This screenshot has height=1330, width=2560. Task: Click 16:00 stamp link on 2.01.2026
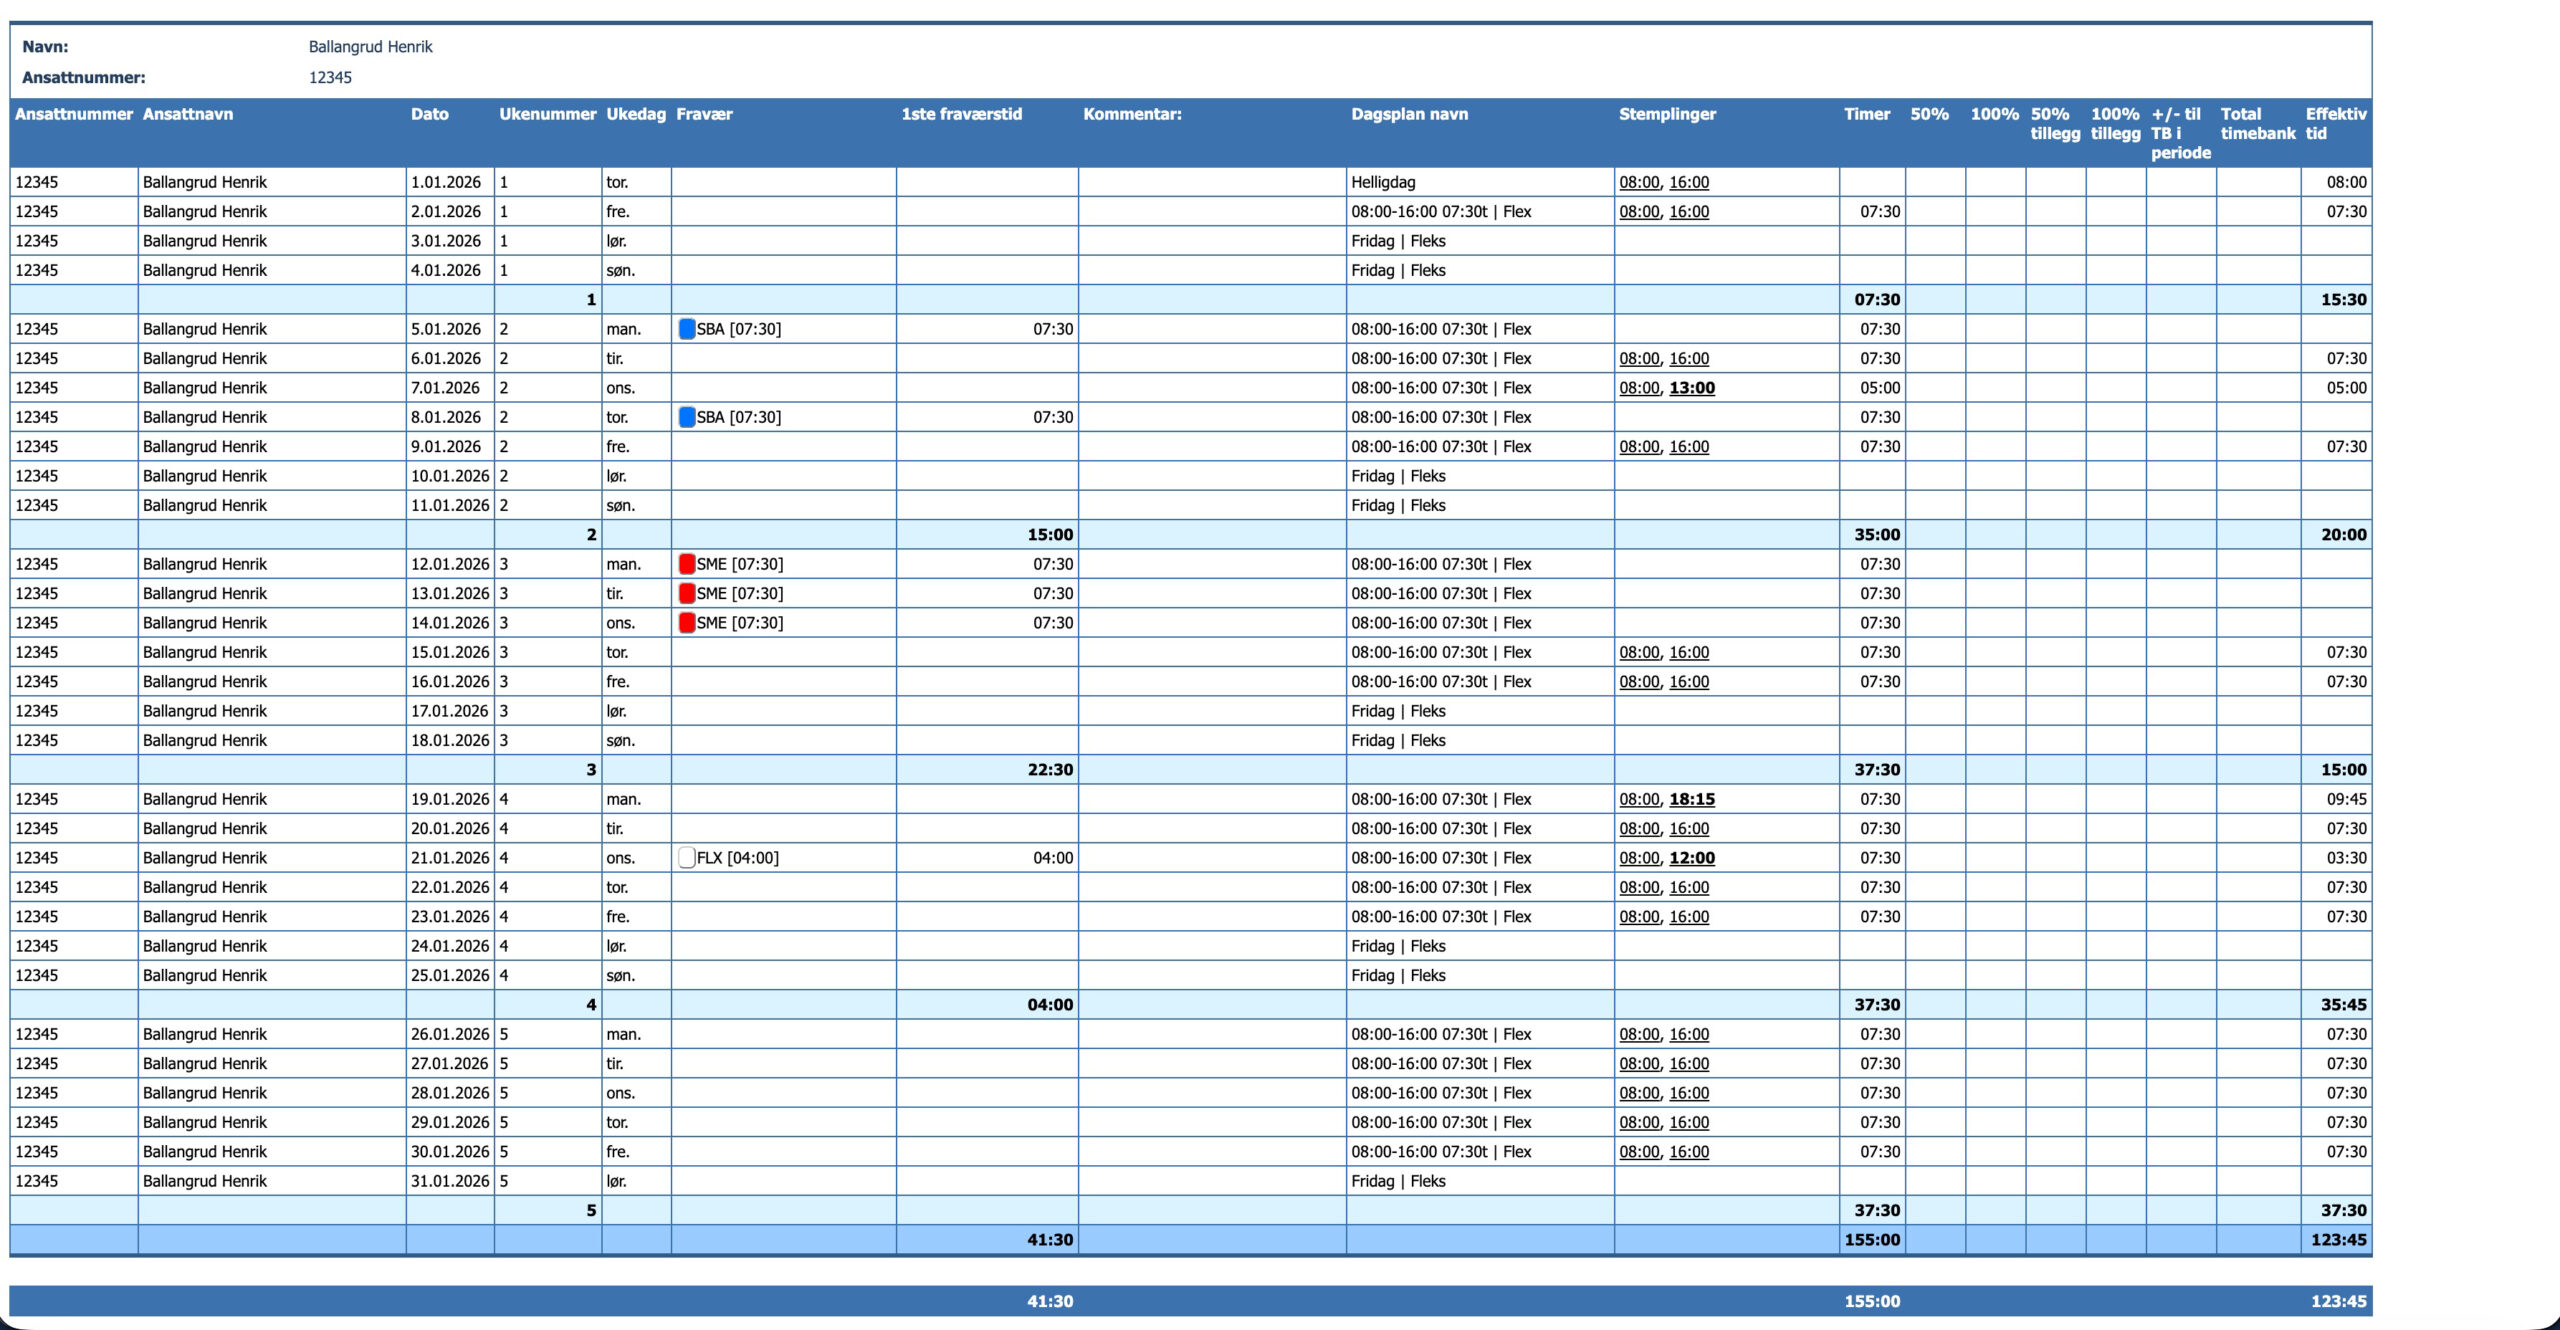click(x=1688, y=212)
